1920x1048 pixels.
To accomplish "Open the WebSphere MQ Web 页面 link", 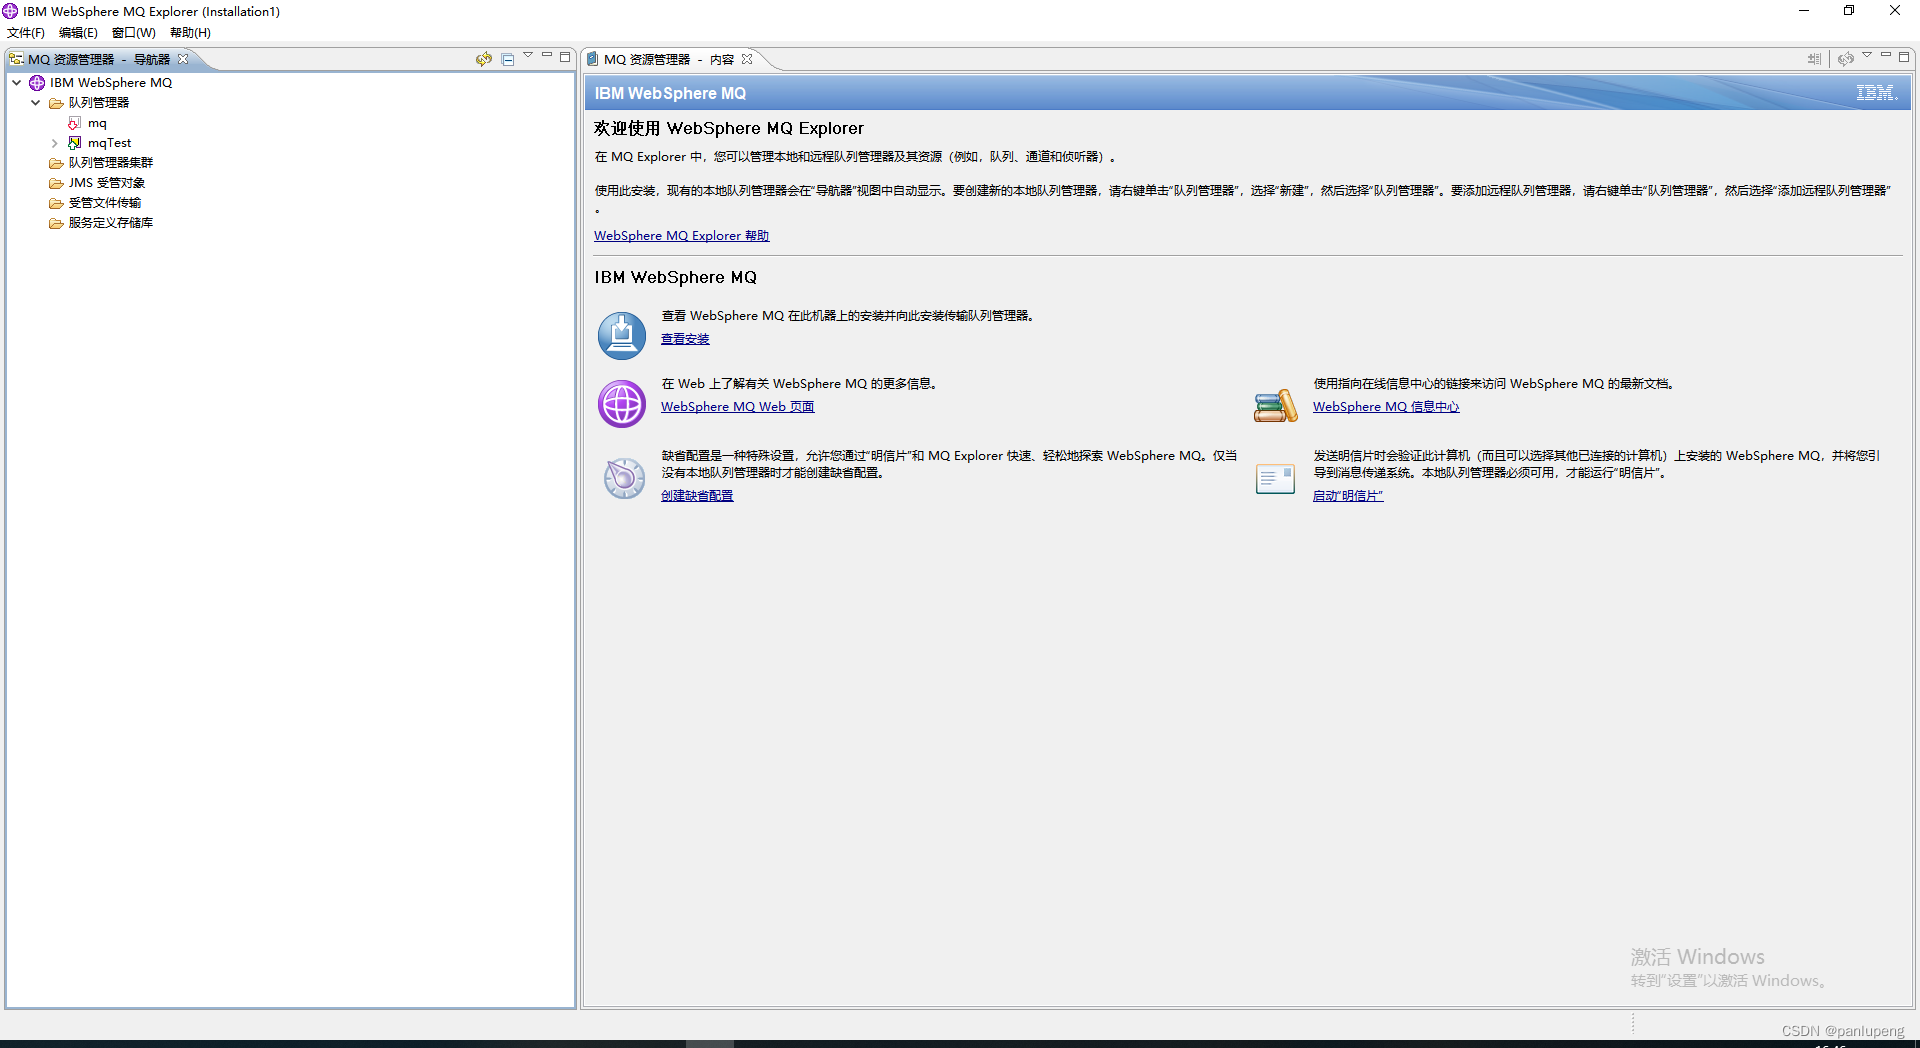I will [x=737, y=407].
